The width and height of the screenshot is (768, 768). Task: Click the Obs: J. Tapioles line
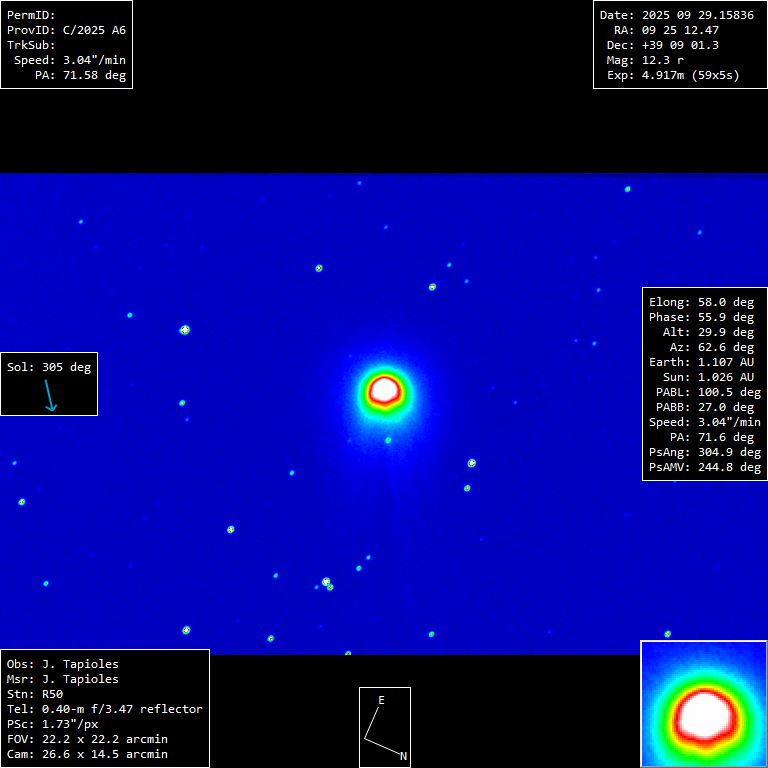pyautogui.click(x=62, y=664)
